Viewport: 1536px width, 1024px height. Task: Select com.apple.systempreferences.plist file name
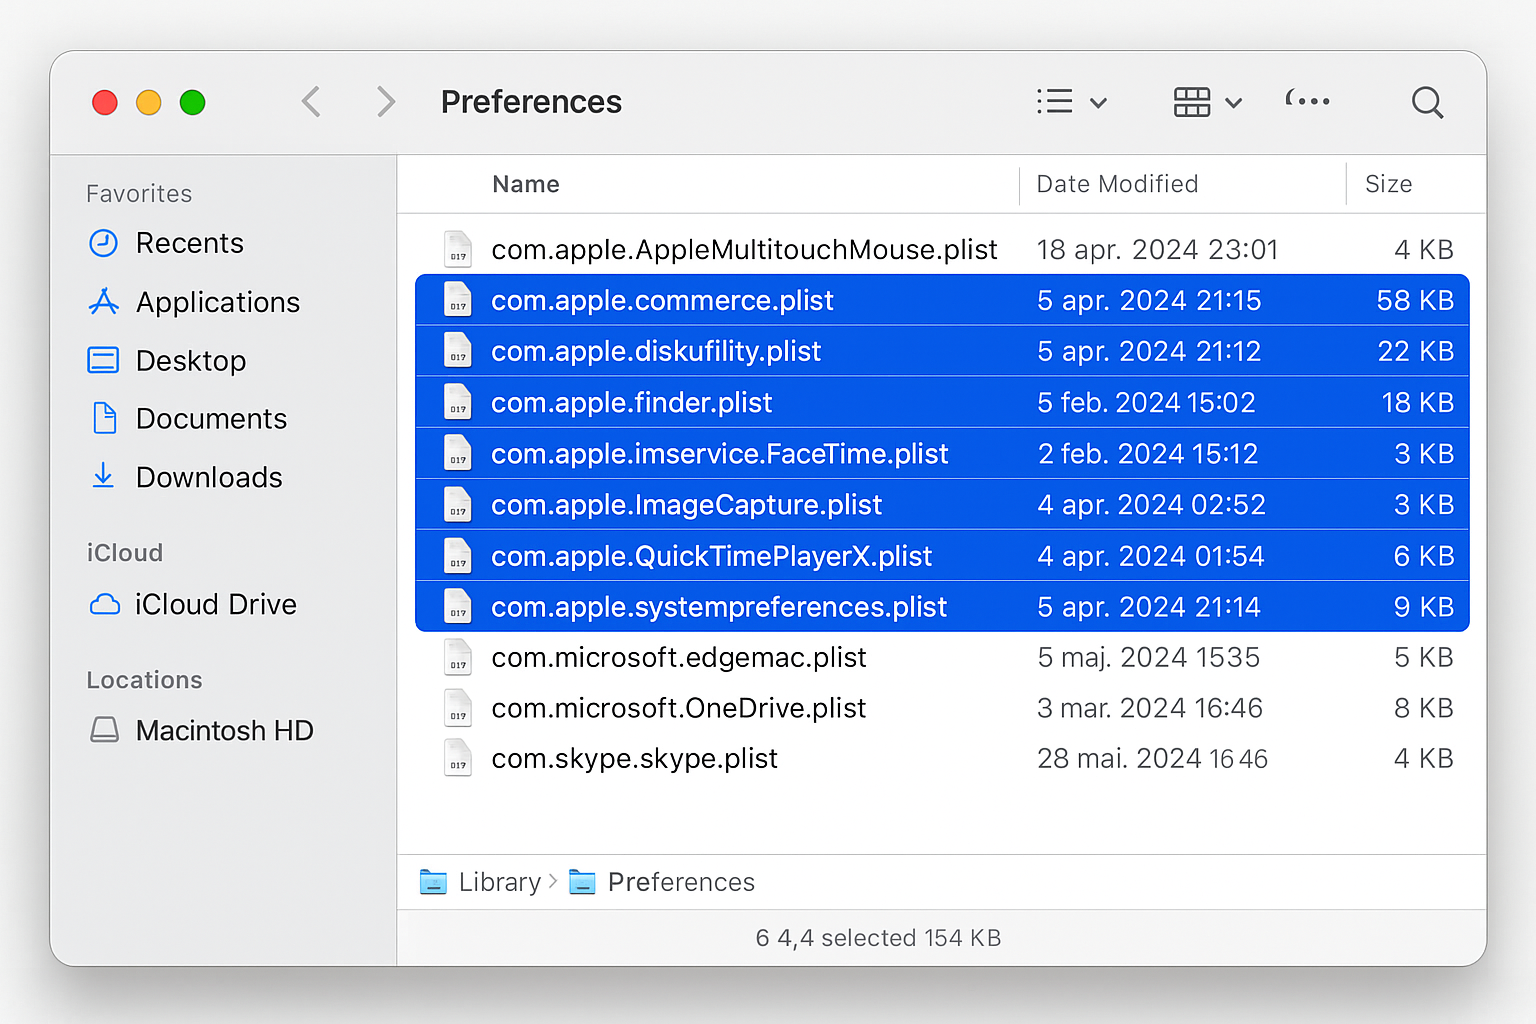coord(718,607)
